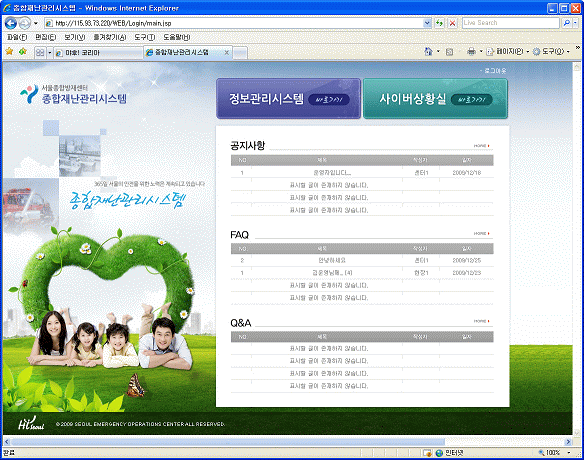
Task: Open the search provider options dropdown
Action: (x=575, y=23)
